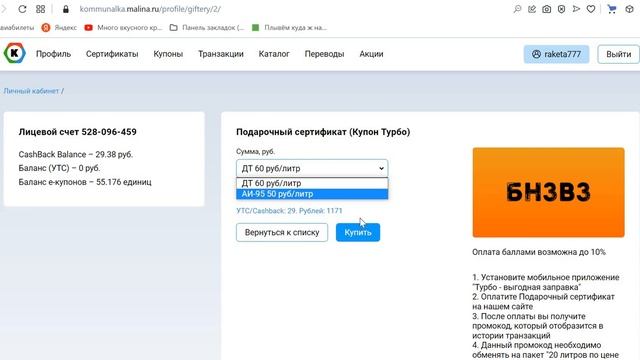Buy the certificate with Купить
The width and height of the screenshot is (640, 360).
(x=358, y=232)
